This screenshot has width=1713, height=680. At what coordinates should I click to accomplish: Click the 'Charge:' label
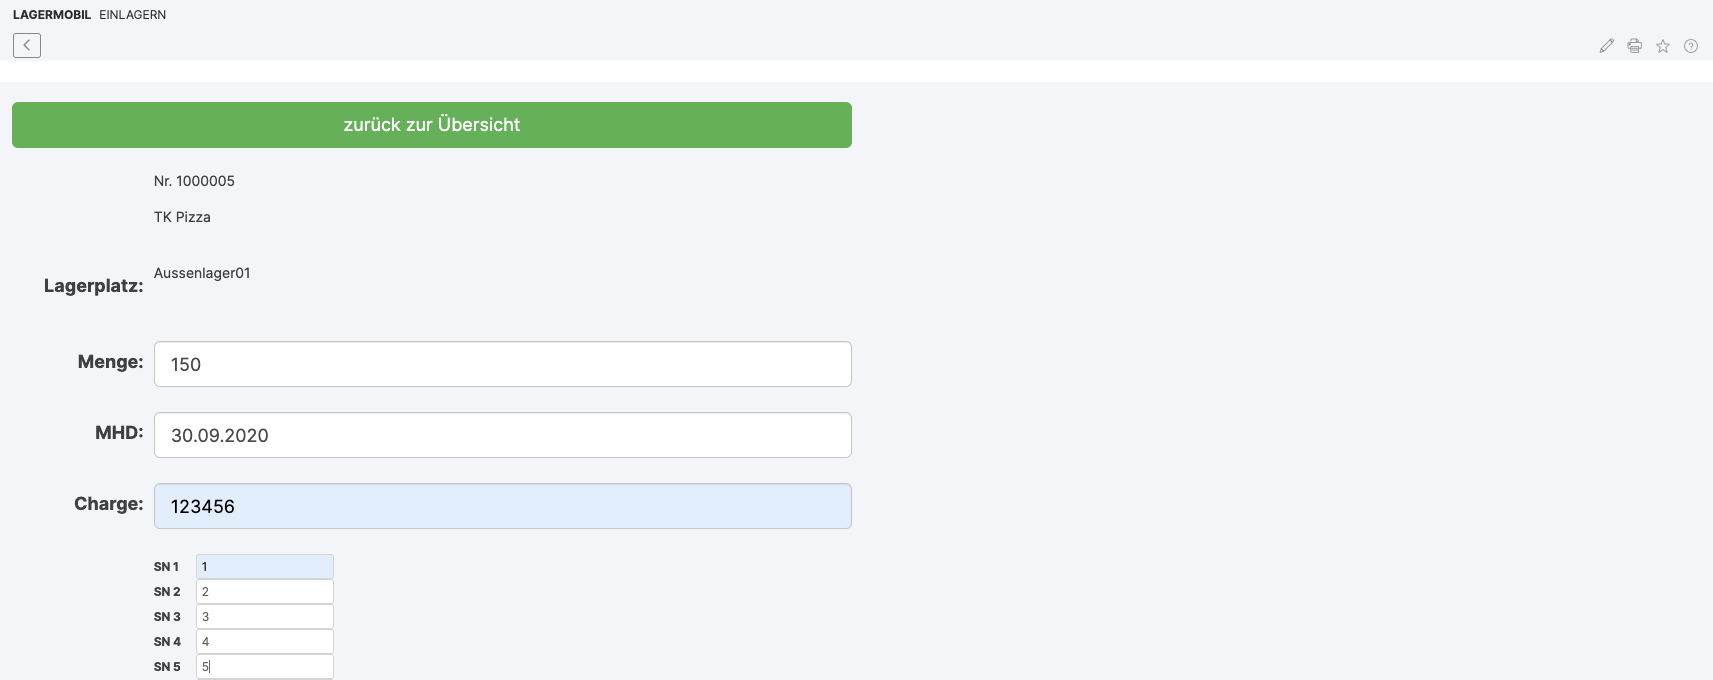tap(108, 504)
